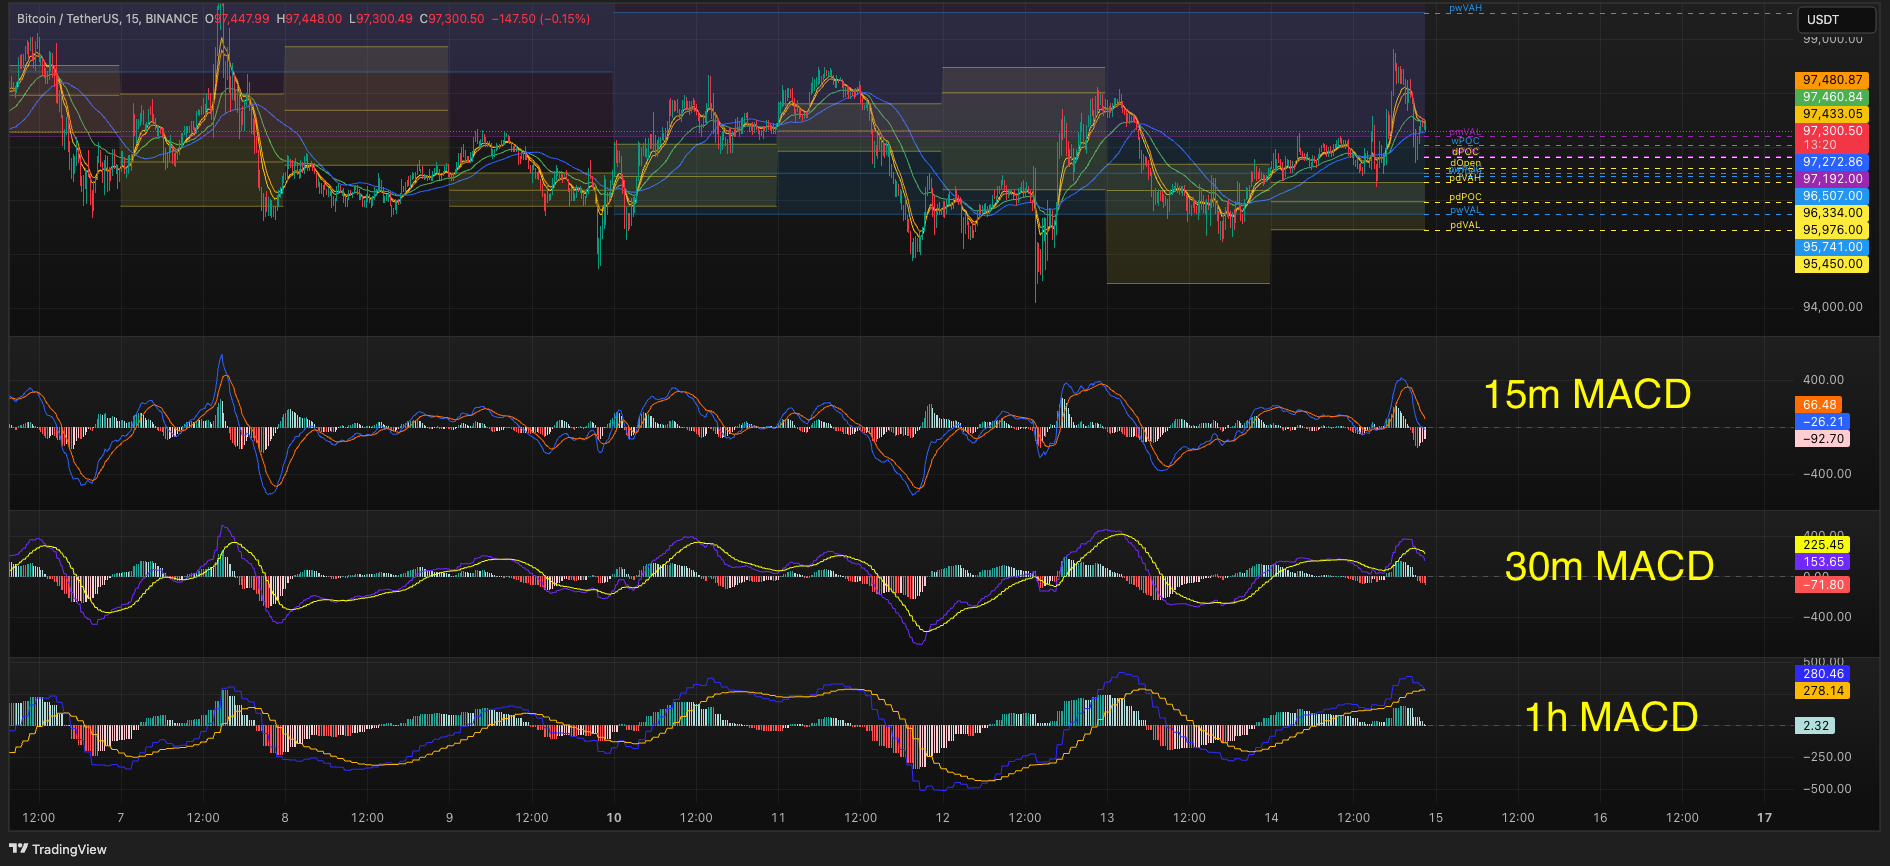Click the TradingView text link

(69, 849)
